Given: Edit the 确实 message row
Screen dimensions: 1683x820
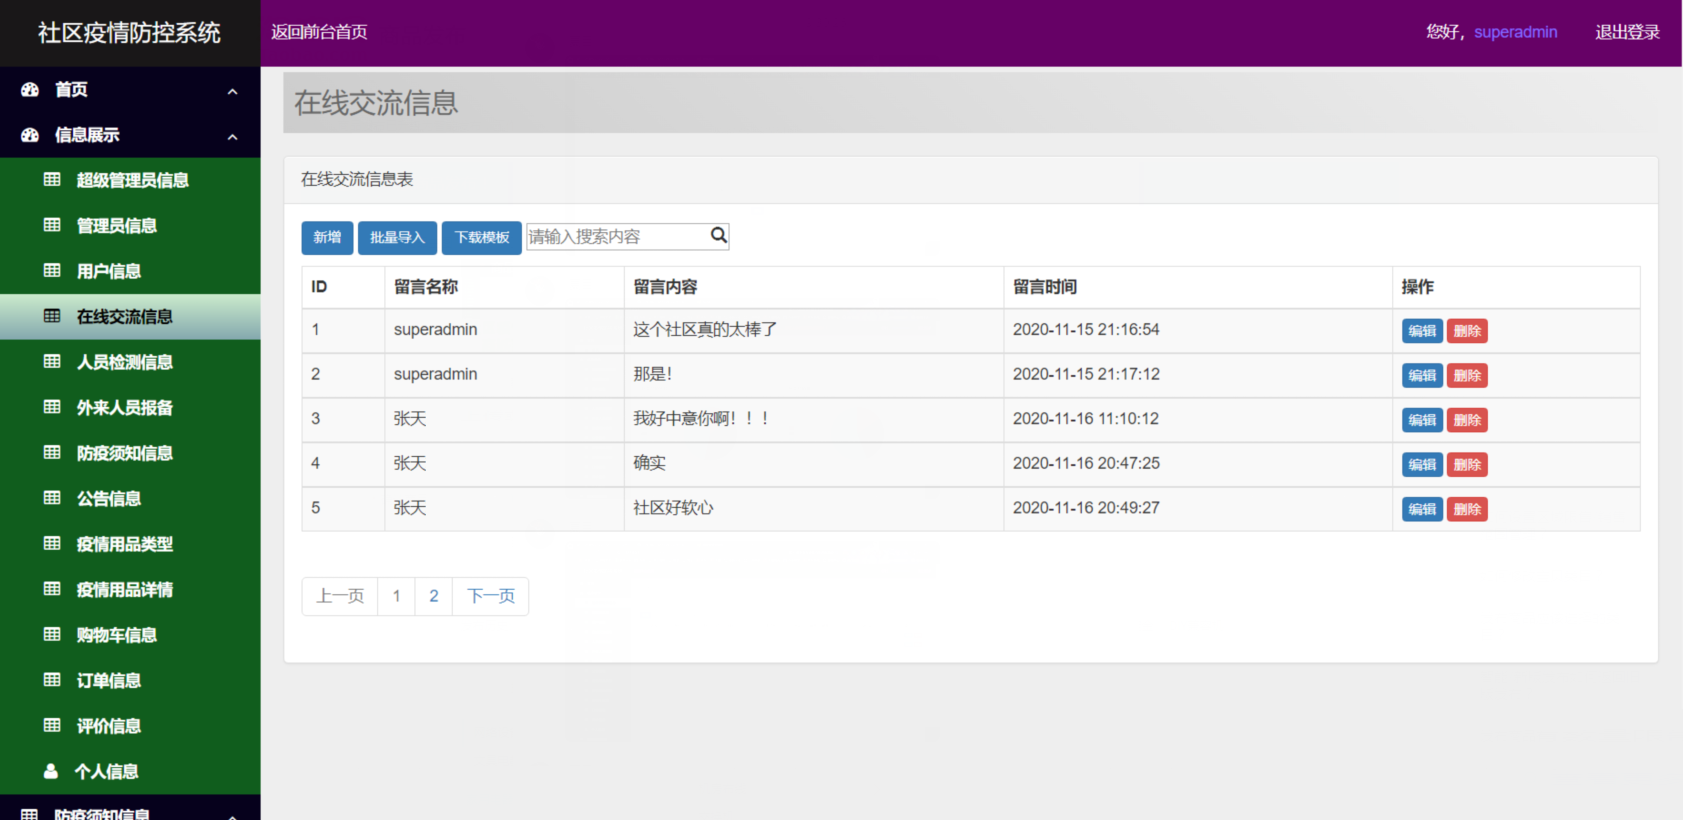Looking at the screenshot, I should click(1422, 465).
